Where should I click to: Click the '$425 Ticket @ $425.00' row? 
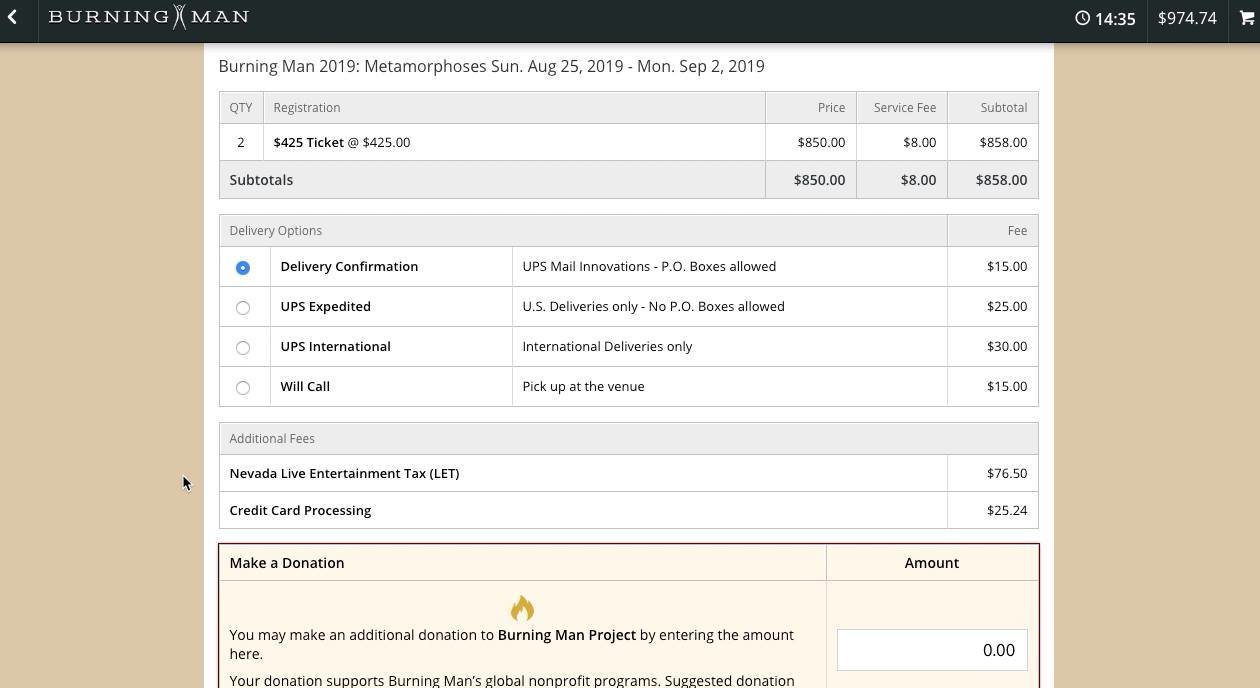point(628,142)
